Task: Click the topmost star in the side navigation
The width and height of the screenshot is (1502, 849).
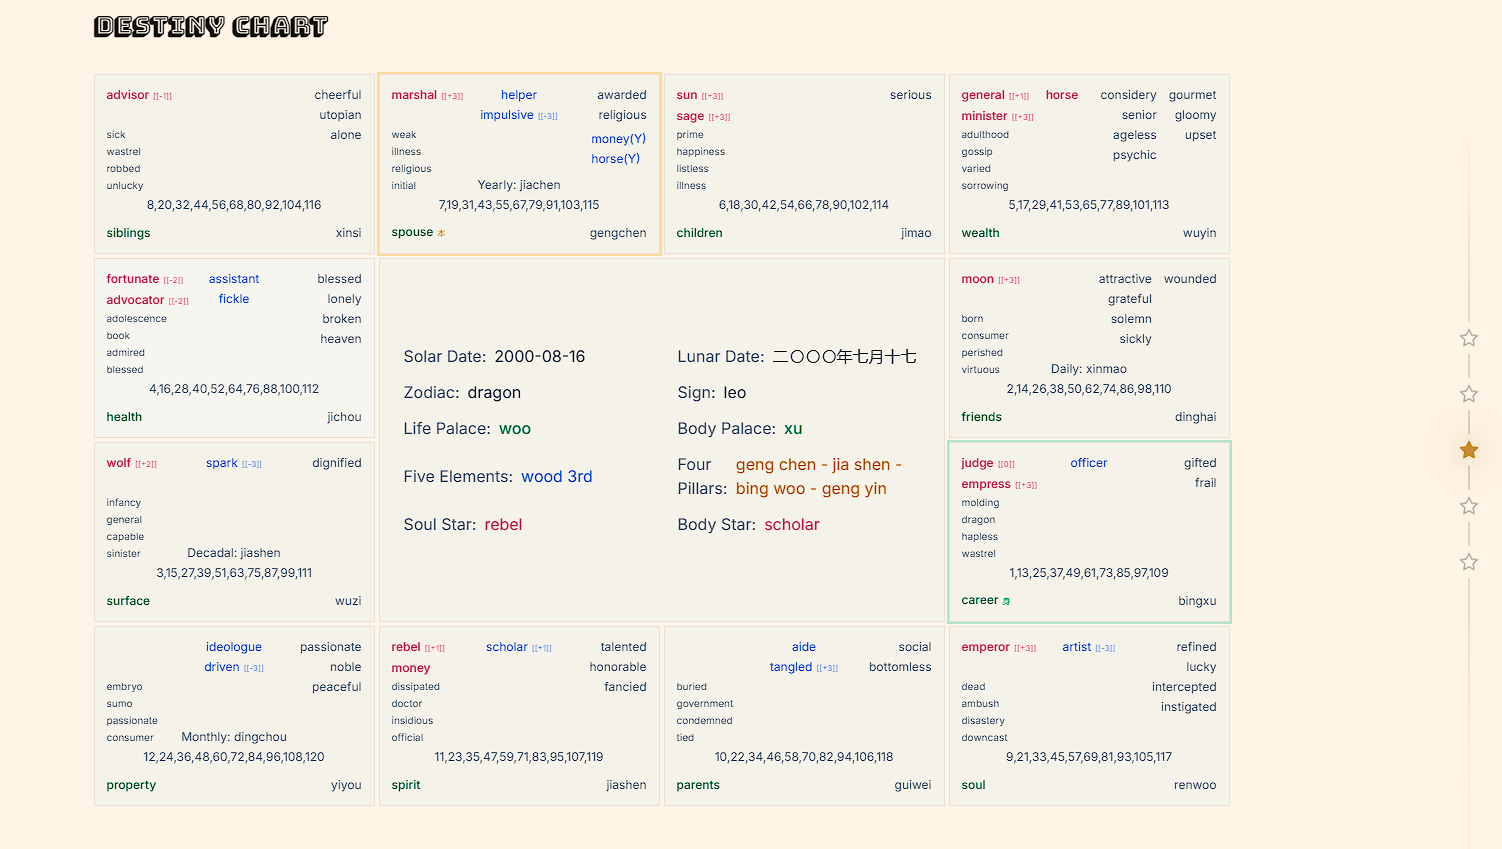Action: pyautogui.click(x=1469, y=338)
